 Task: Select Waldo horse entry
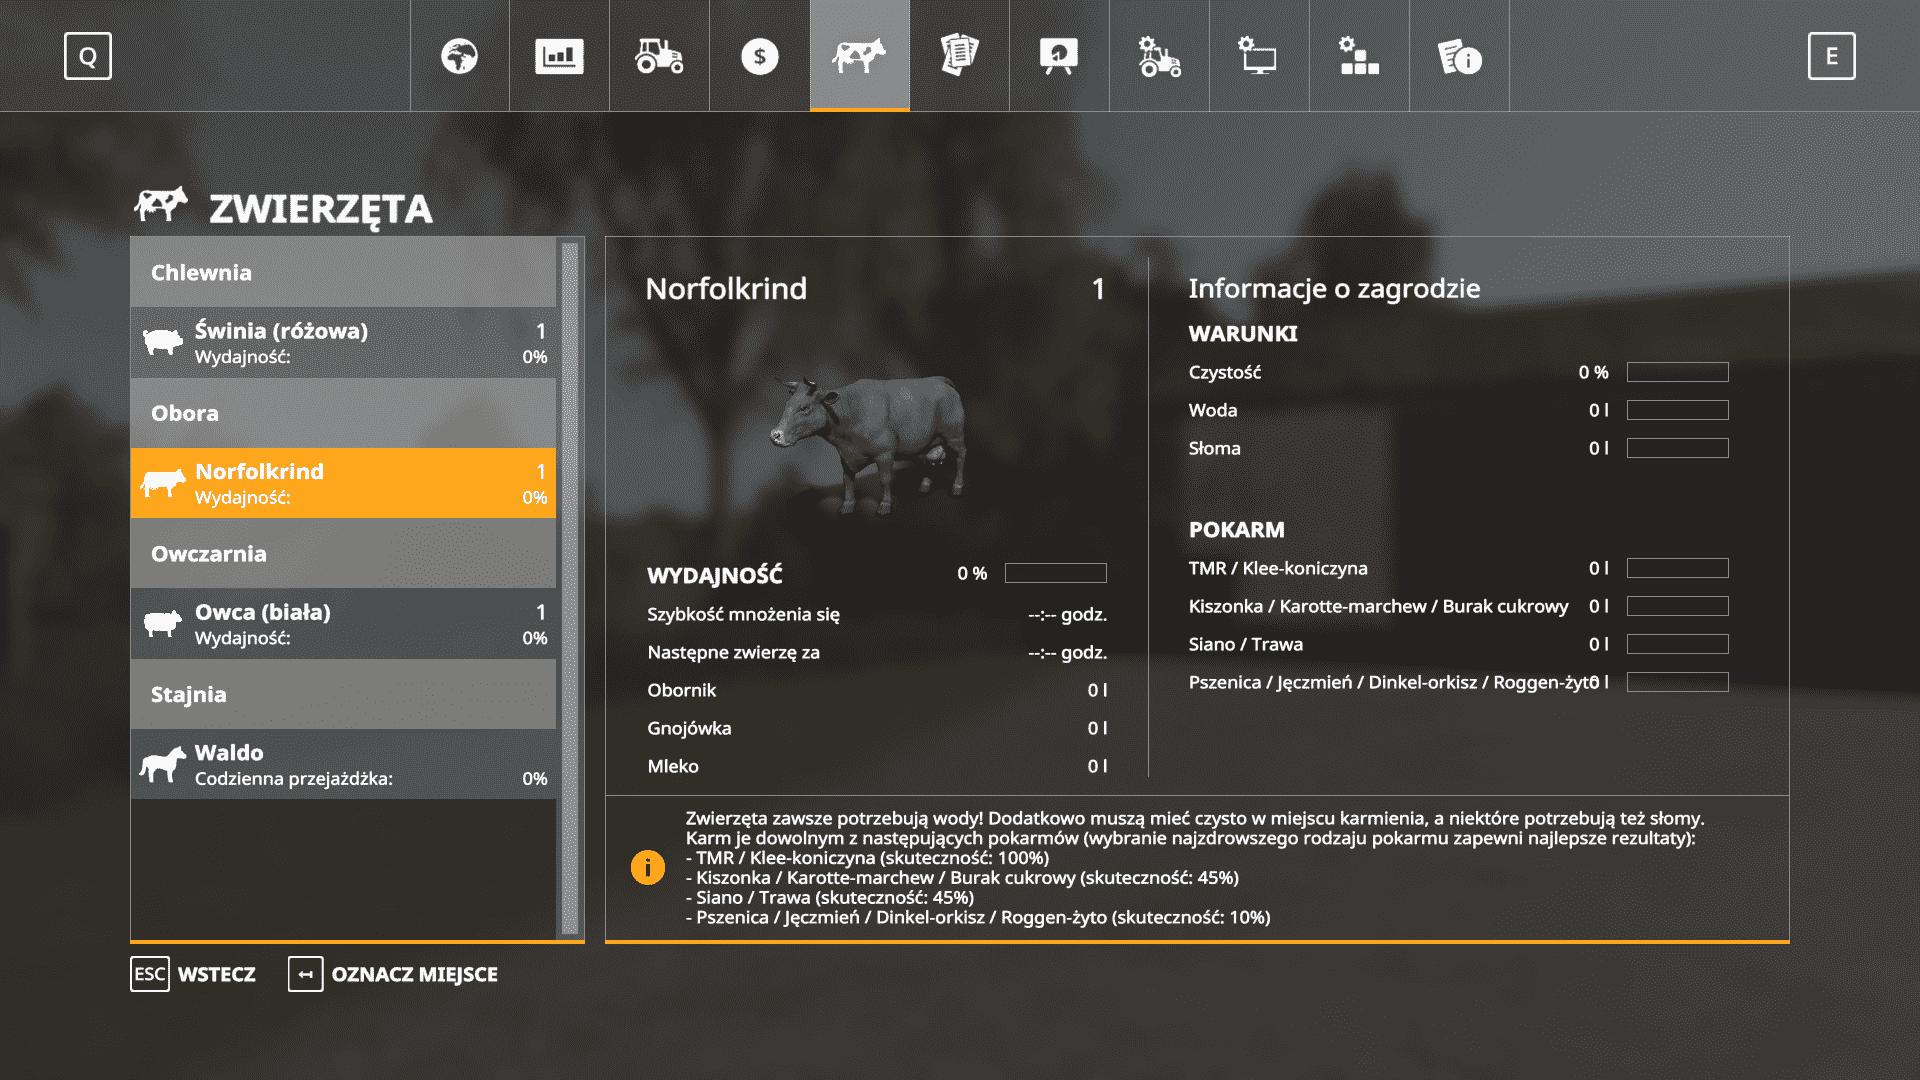coord(343,764)
